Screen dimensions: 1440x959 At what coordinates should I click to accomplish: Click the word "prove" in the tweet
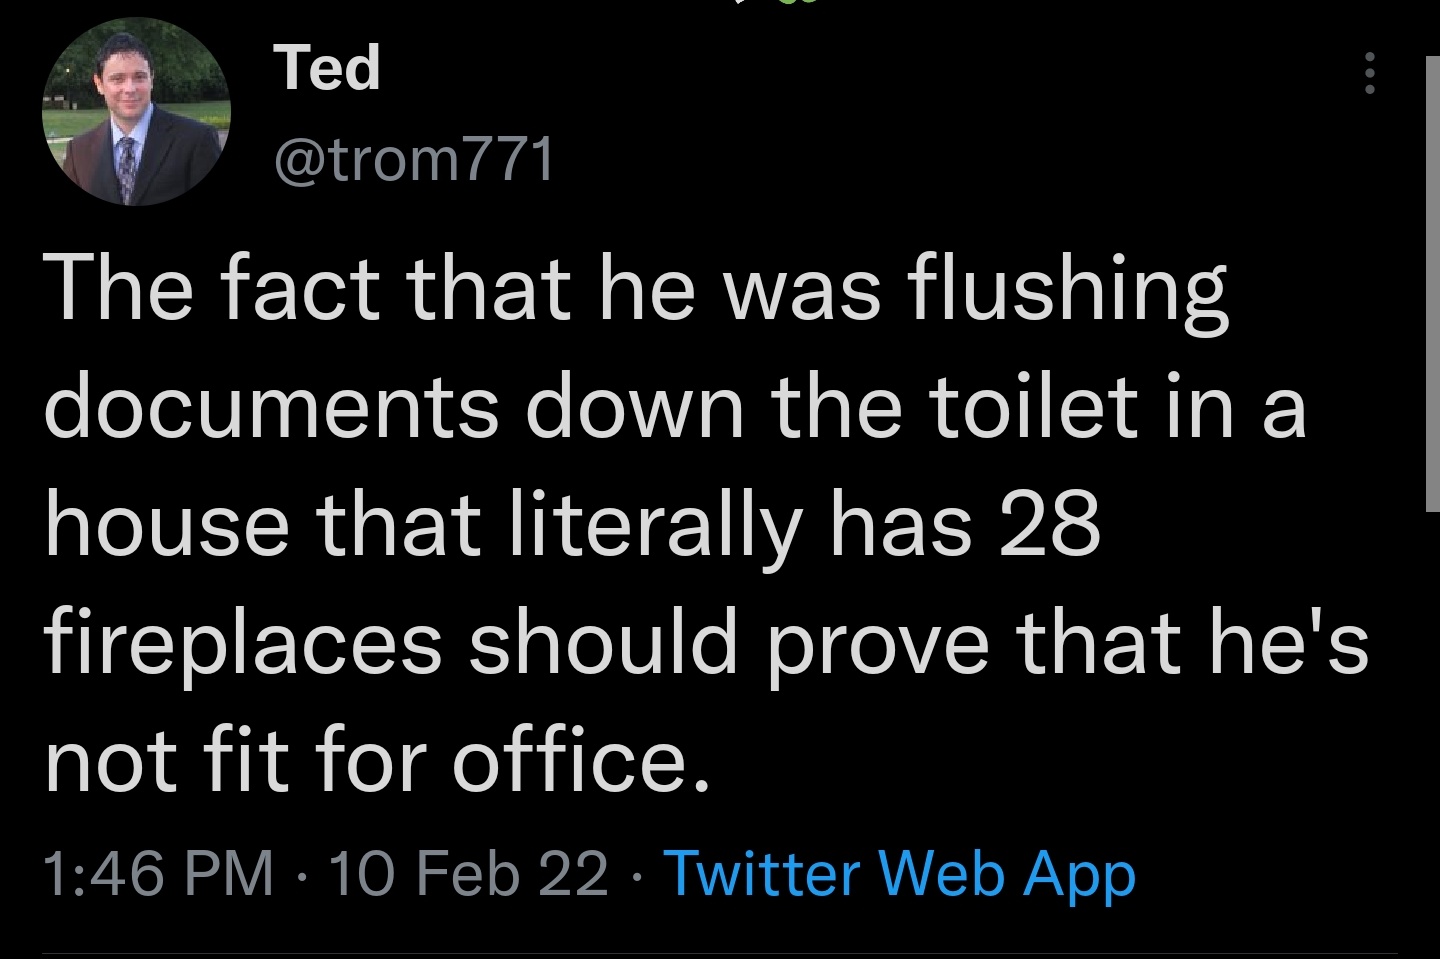point(878,642)
